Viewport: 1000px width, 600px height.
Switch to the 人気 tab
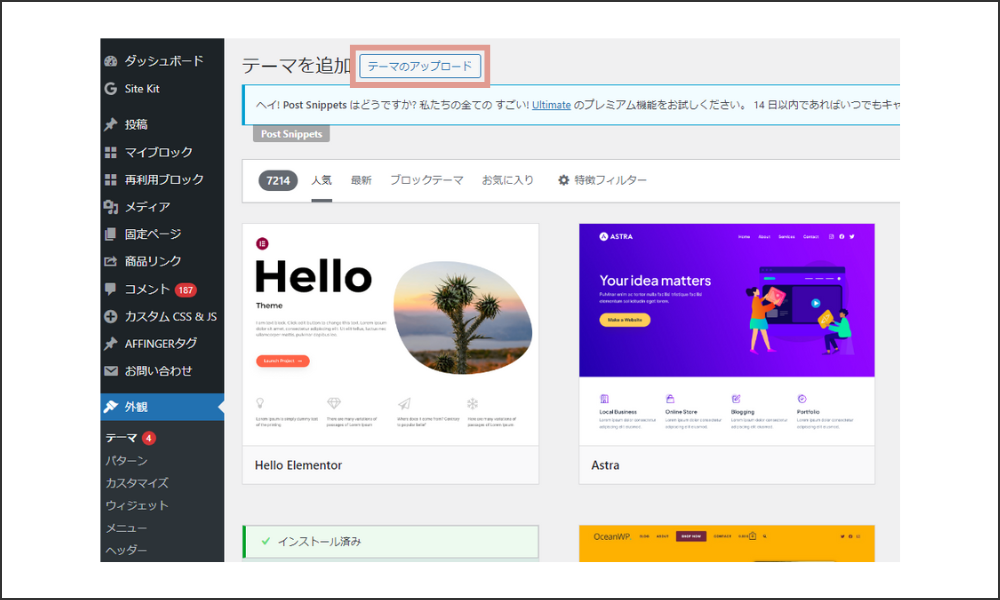(321, 180)
